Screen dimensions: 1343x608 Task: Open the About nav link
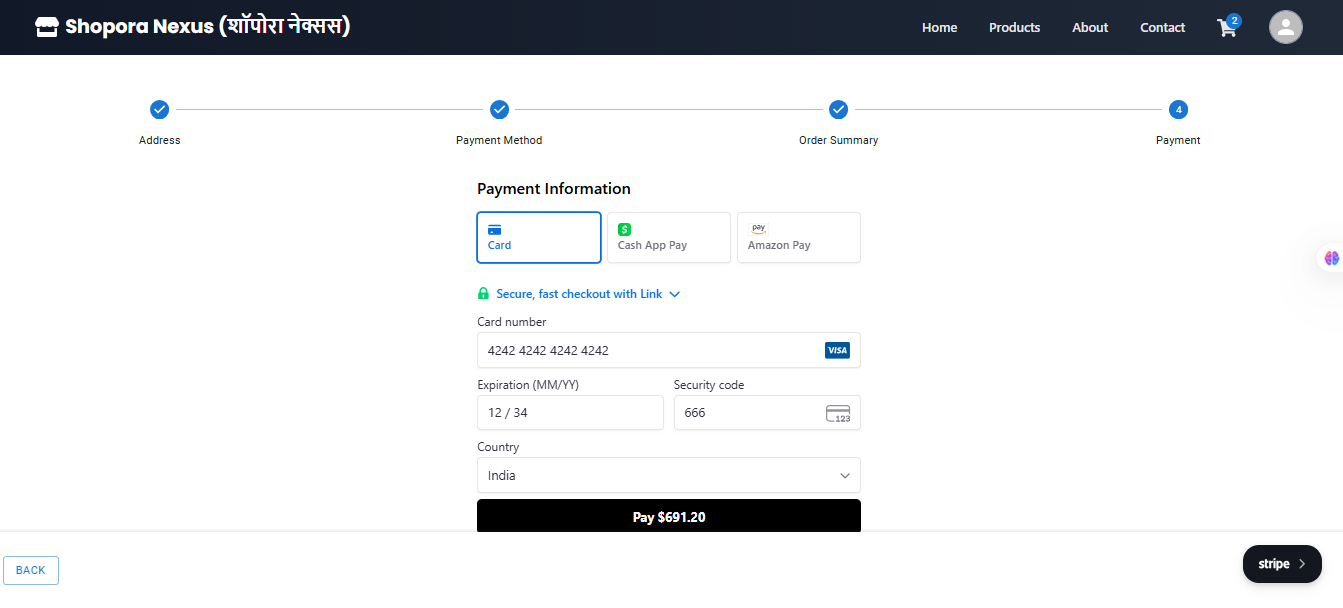click(x=1090, y=27)
